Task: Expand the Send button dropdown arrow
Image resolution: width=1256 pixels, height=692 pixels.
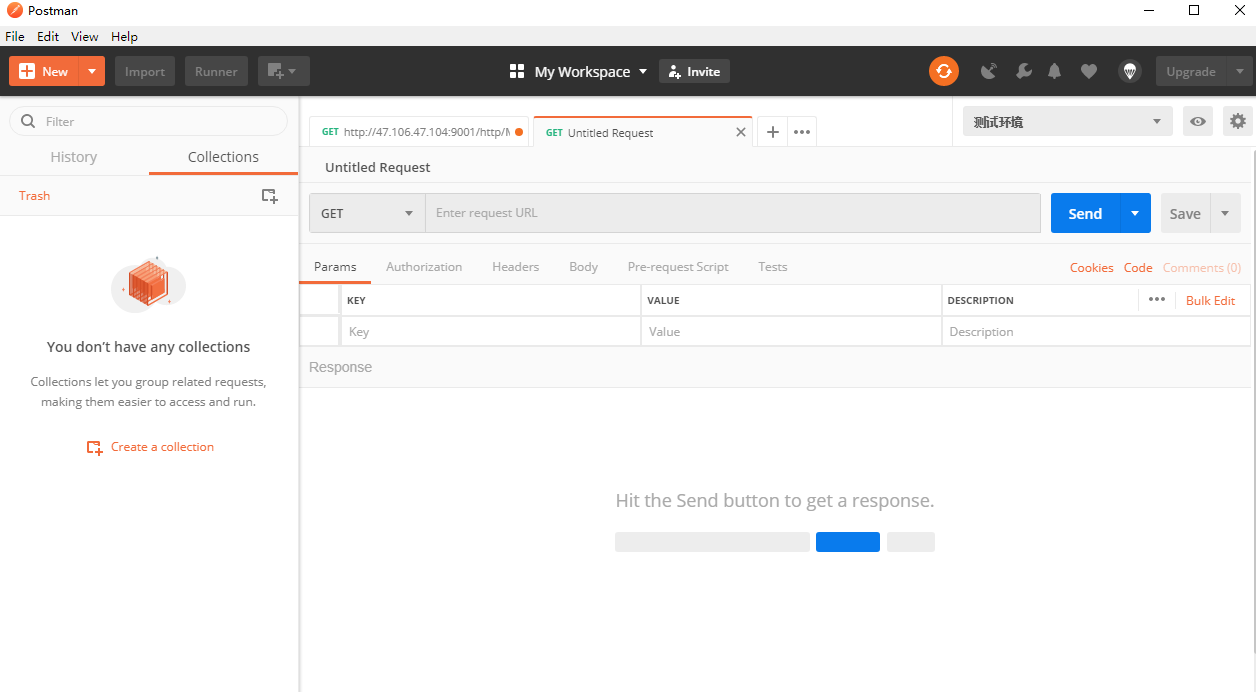Action: point(1135,213)
